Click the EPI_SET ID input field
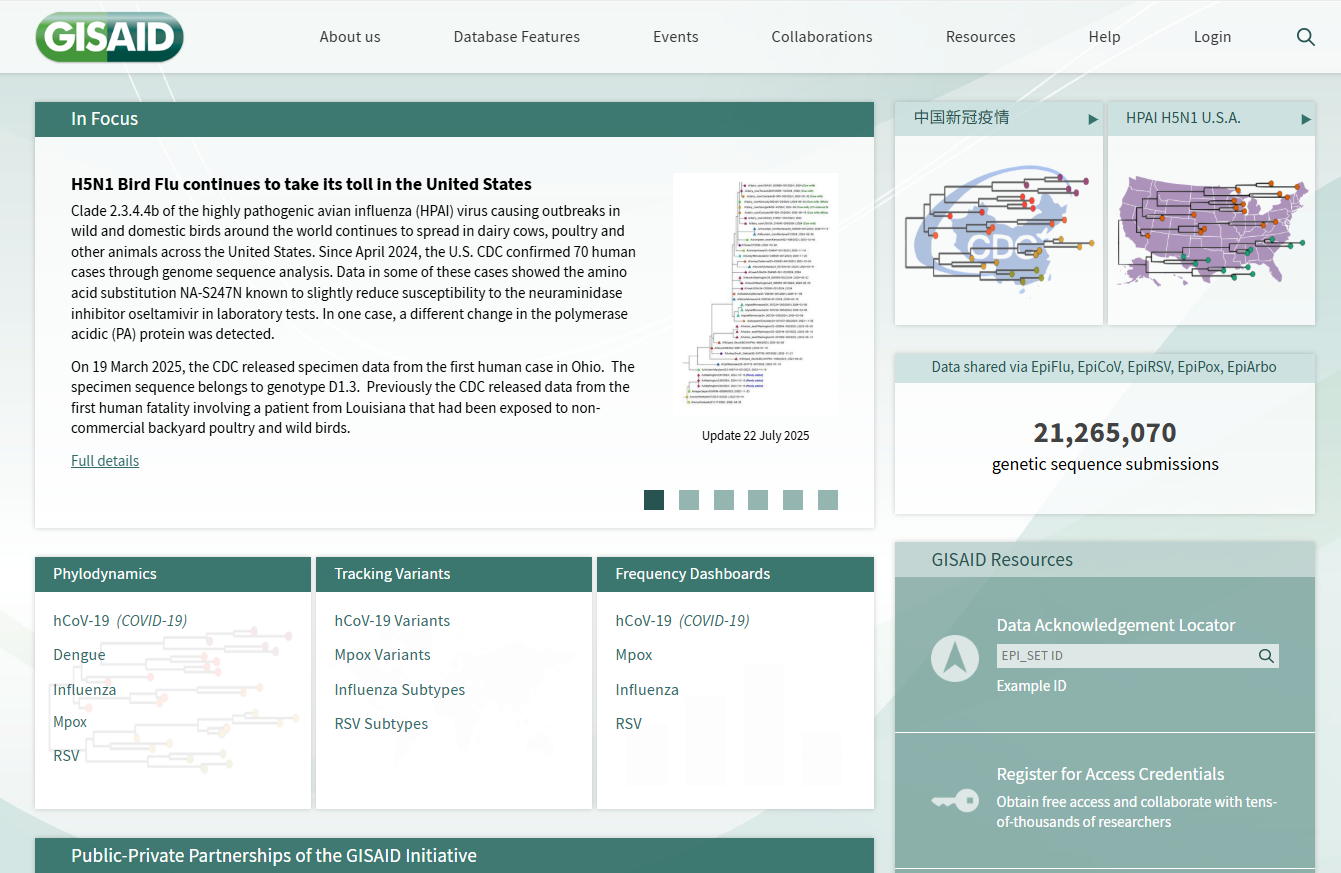The image size is (1341, 873). pyautogui.click(x=1125, y=656)
